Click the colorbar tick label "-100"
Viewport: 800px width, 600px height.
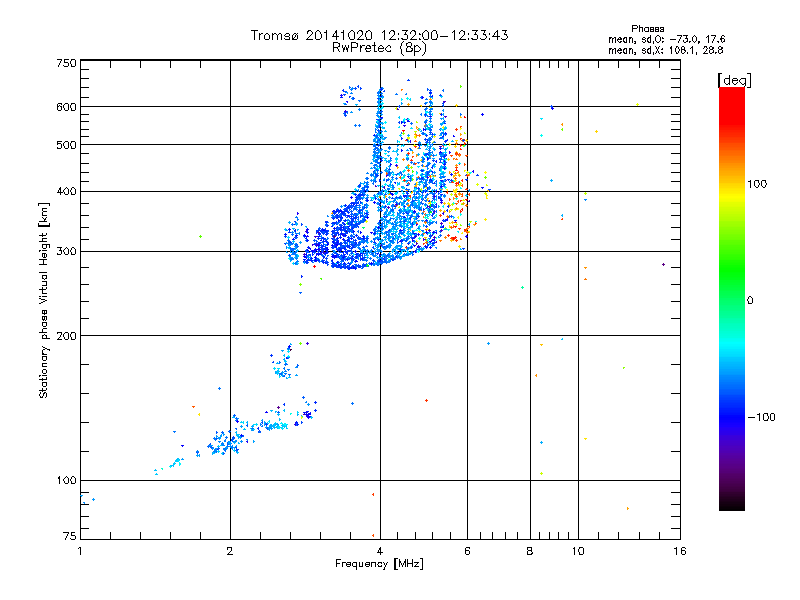click(762, 417)
